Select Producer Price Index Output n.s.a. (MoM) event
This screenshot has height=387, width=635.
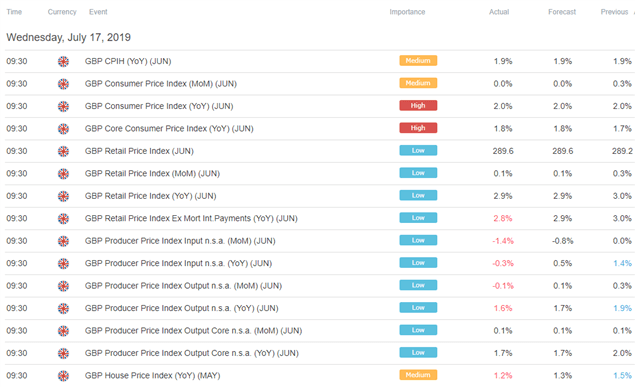pyautogui.click(x=183, y=286)
